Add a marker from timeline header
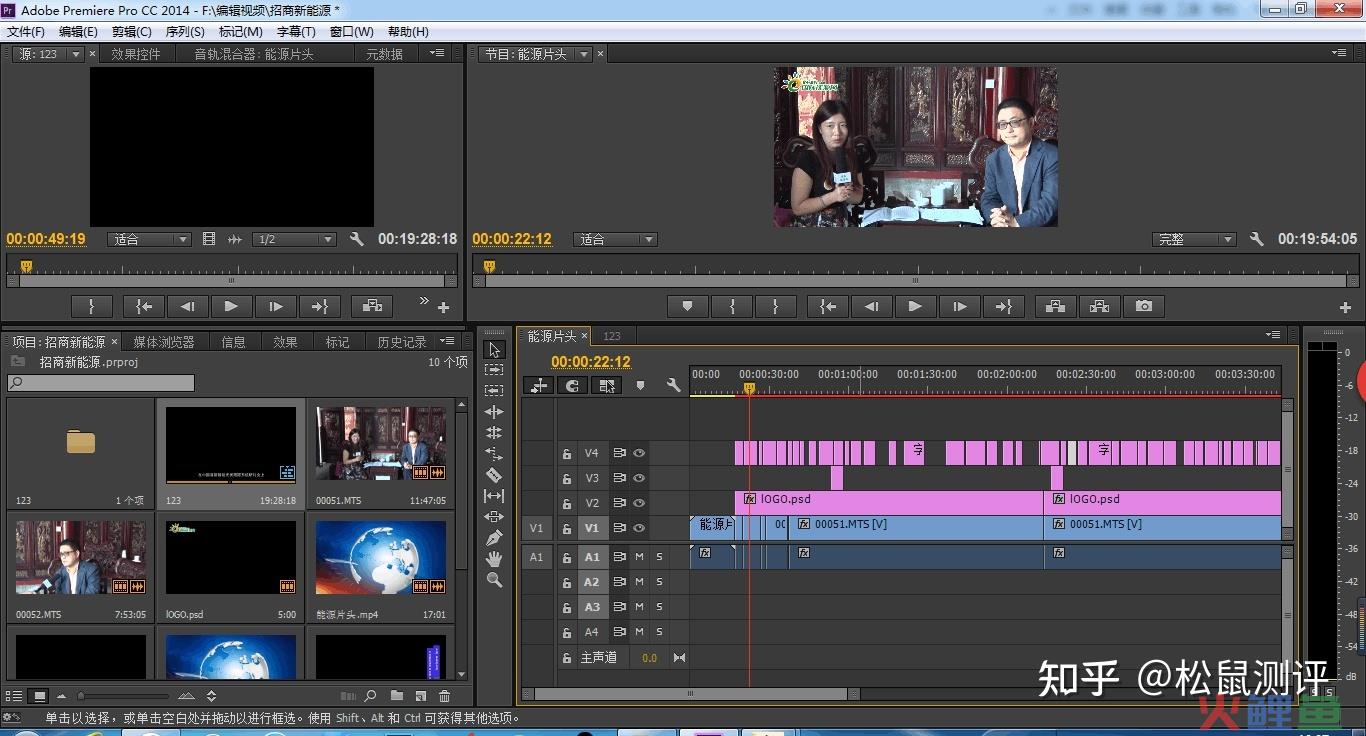1366x736 pixels. click(641, 385)
